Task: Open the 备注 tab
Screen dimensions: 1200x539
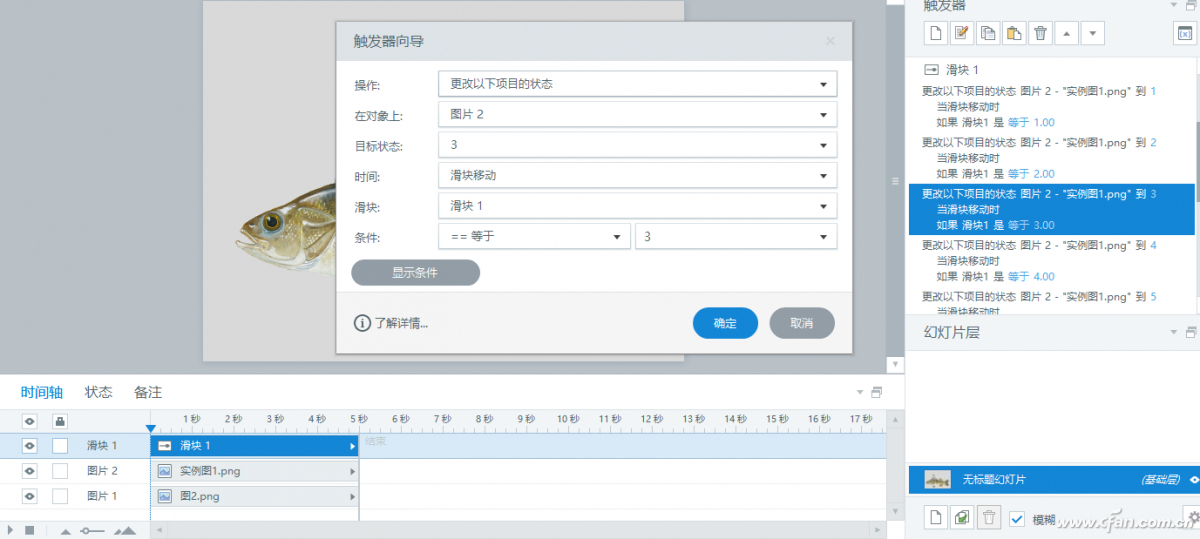Action: pos(148,392)
